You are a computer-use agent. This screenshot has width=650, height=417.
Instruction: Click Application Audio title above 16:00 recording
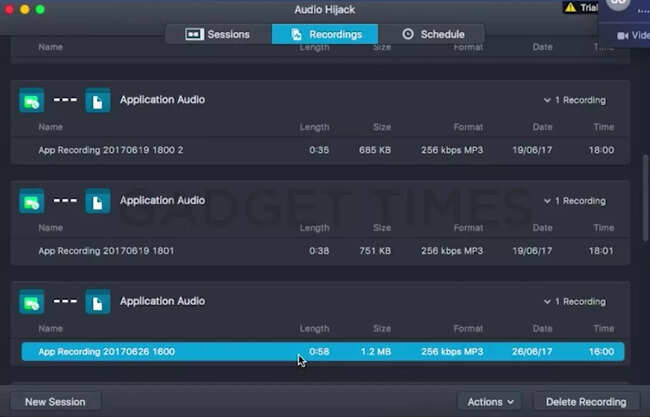click(x=162, y=301)
